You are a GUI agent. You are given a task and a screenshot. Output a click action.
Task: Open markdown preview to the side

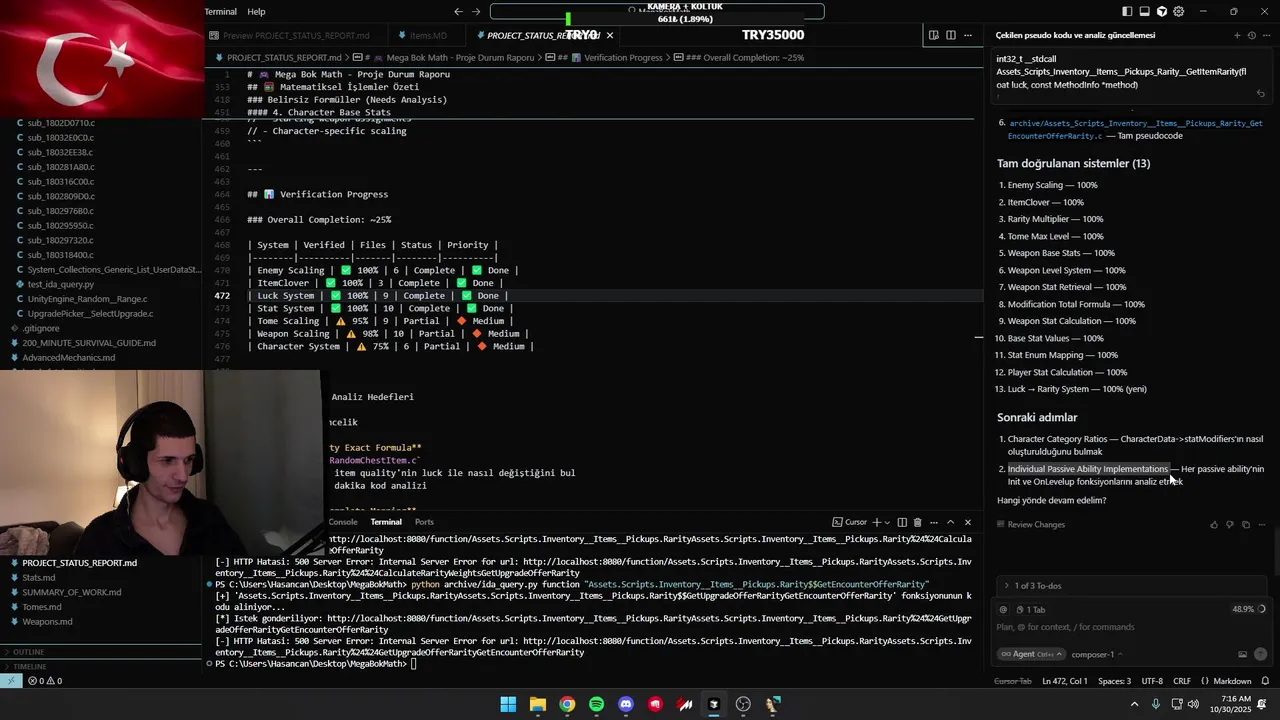[x=933, y=35]
